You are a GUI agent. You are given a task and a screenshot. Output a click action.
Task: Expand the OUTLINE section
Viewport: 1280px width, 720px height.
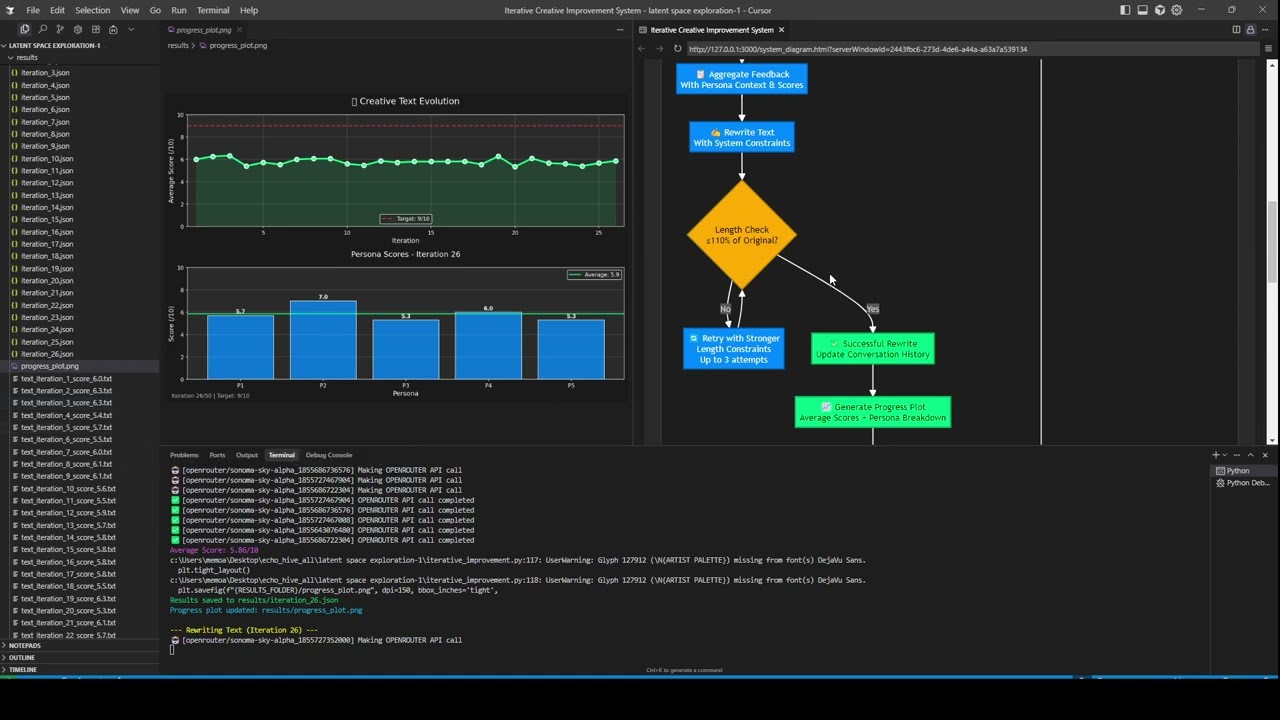click(x=22, y=658)
